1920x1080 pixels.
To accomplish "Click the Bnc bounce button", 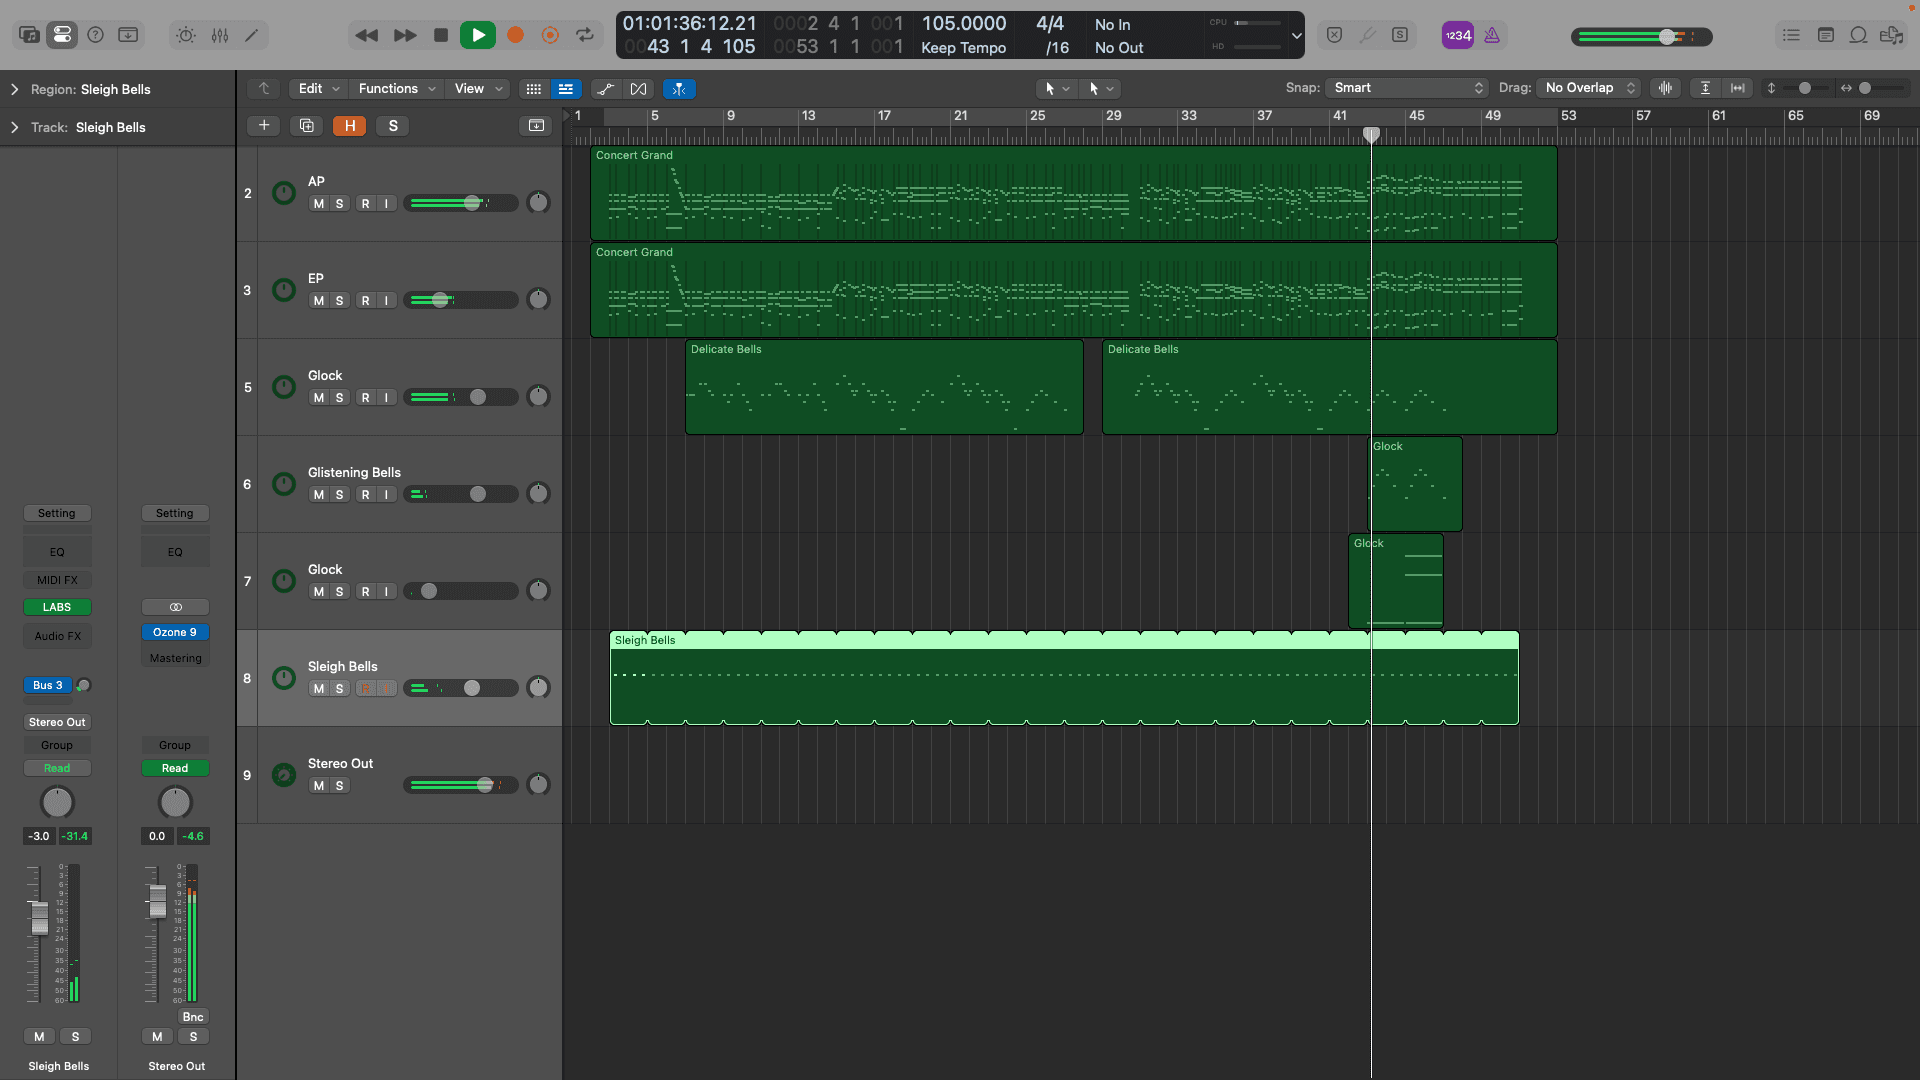I will click(x=193, y=1017).
